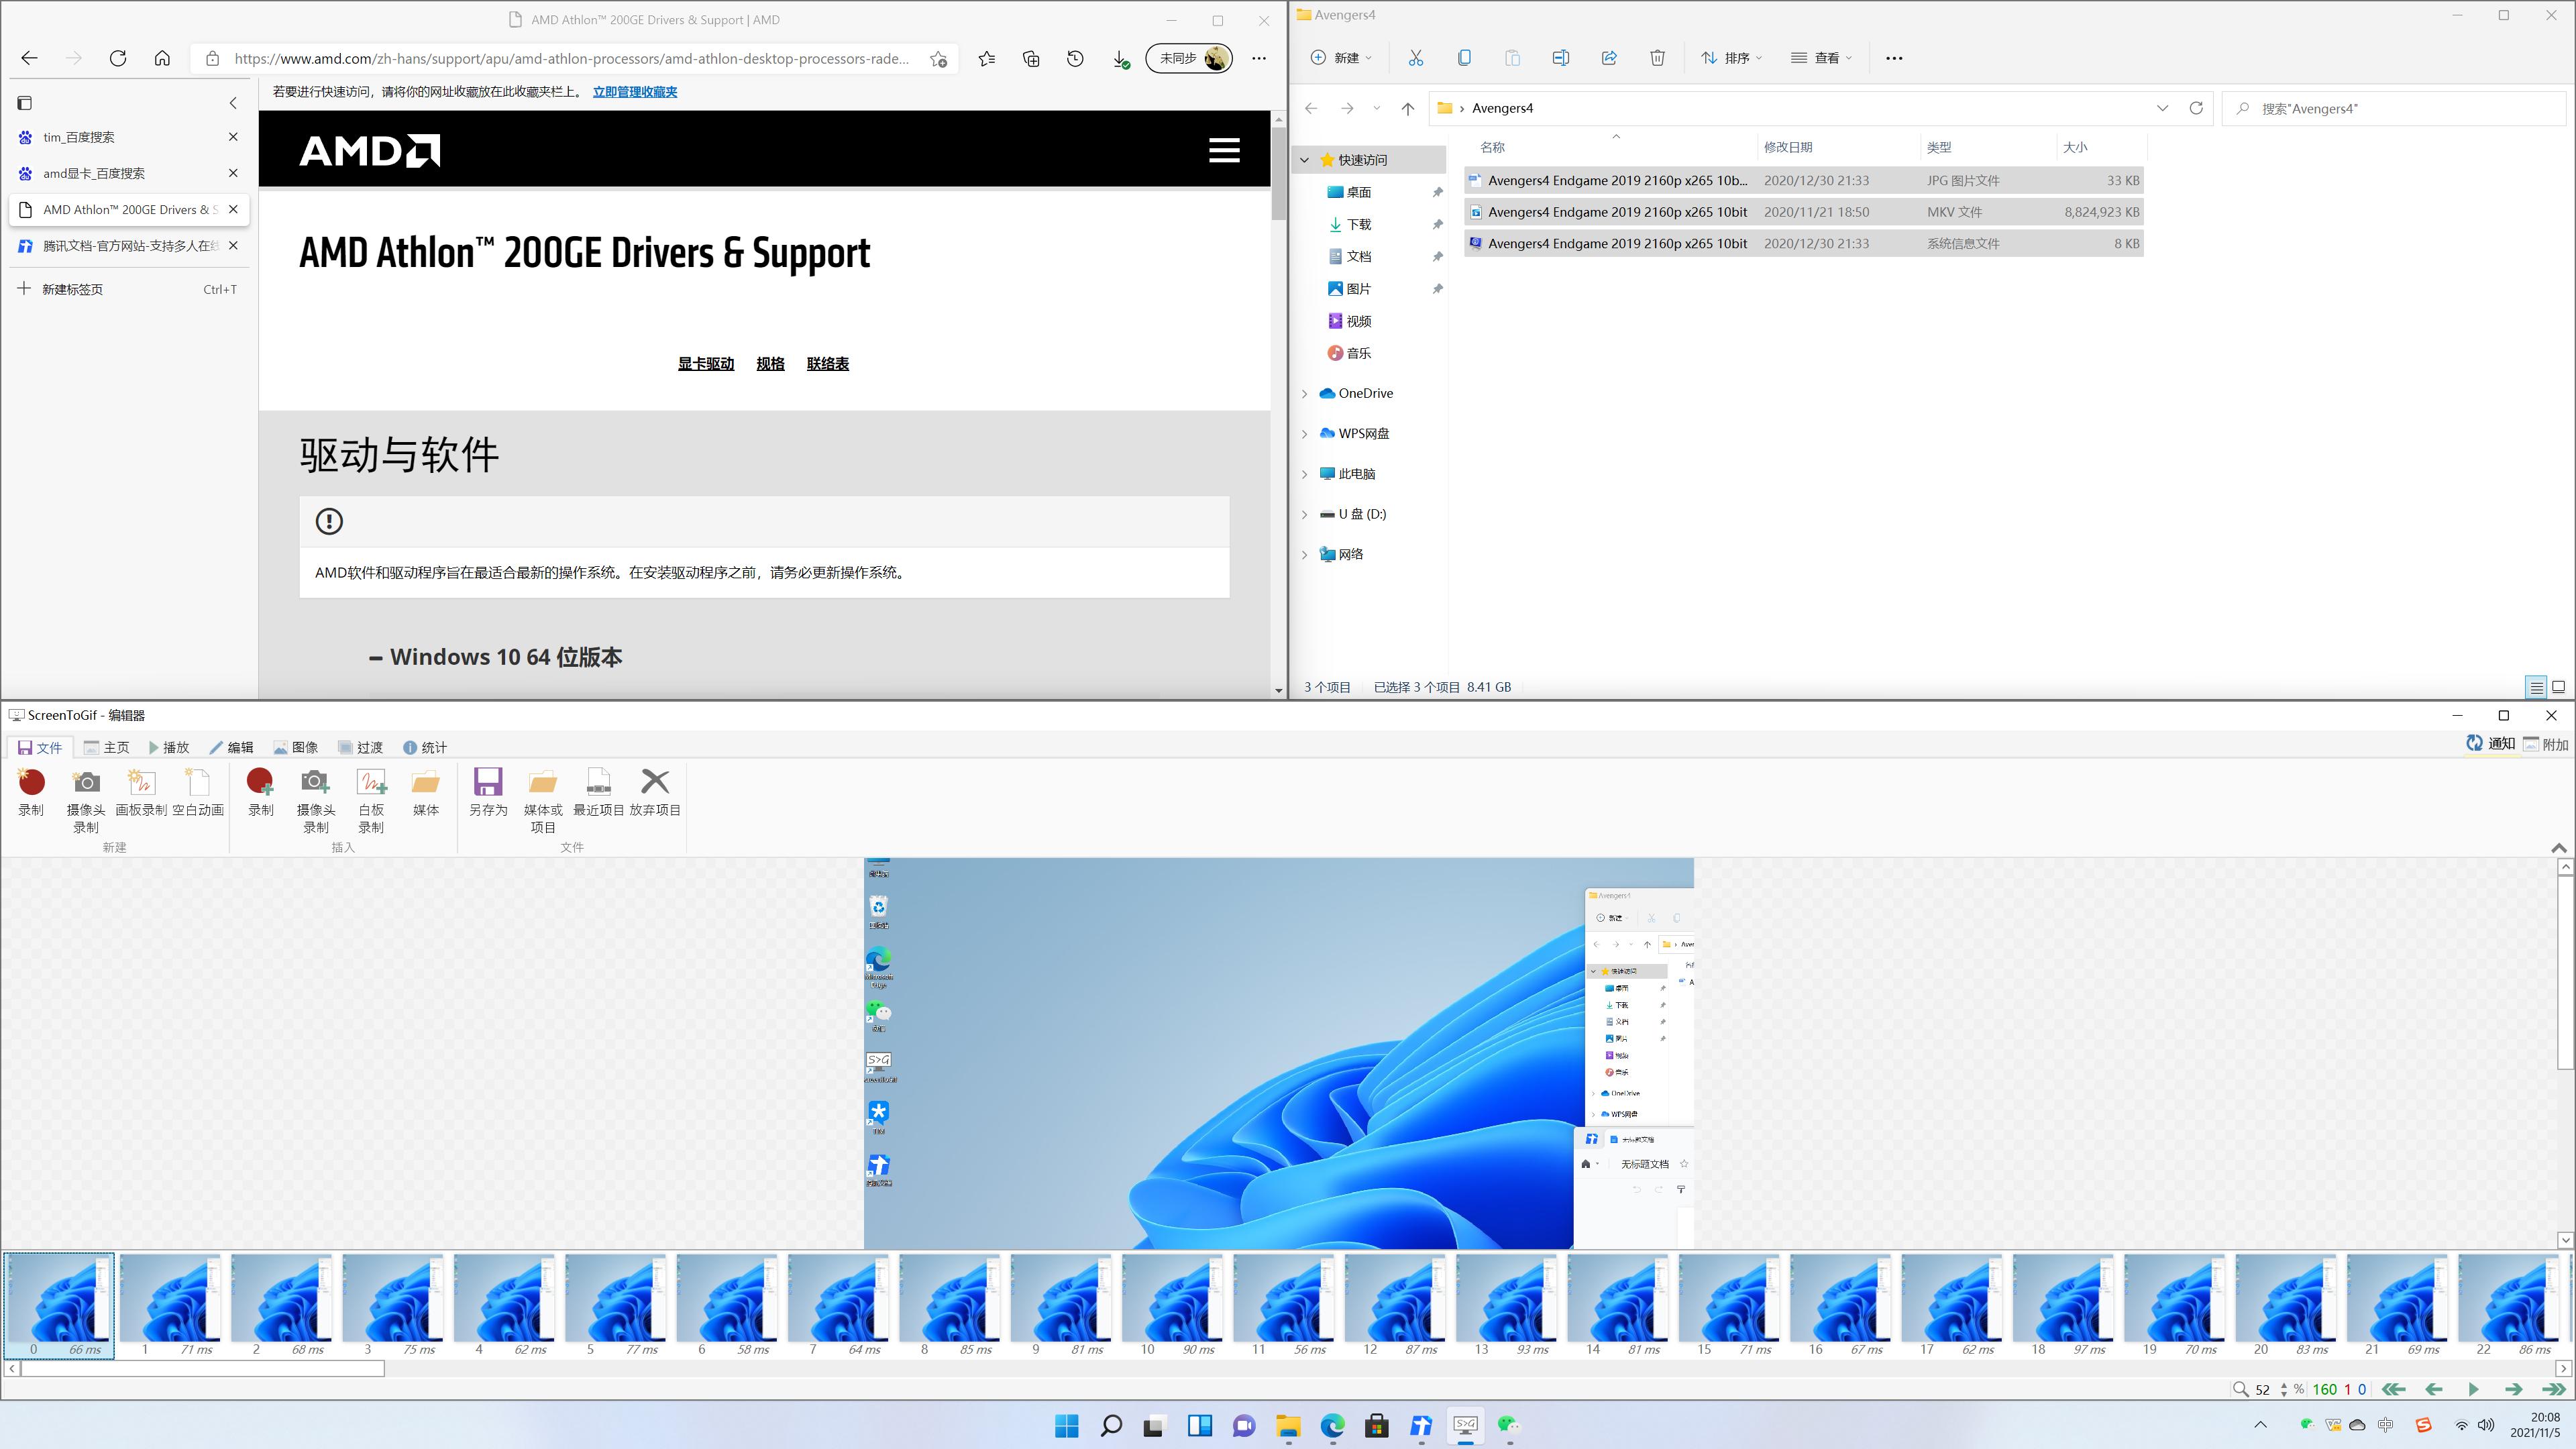
Task: Open the Image ribbon tab
Action: pos(296,747)
